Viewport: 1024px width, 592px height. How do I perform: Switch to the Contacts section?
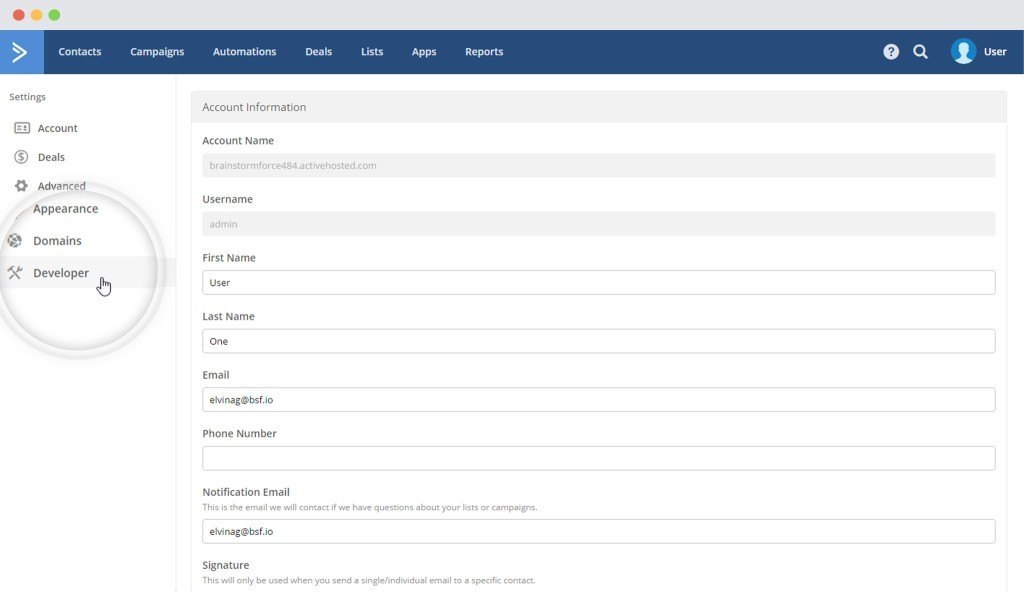[x=79, y=51]
